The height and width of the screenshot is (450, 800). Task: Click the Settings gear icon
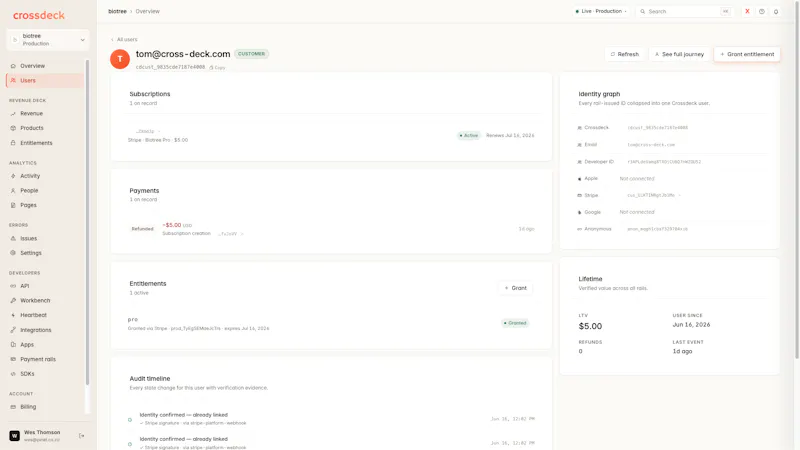[x=13, y=253]
